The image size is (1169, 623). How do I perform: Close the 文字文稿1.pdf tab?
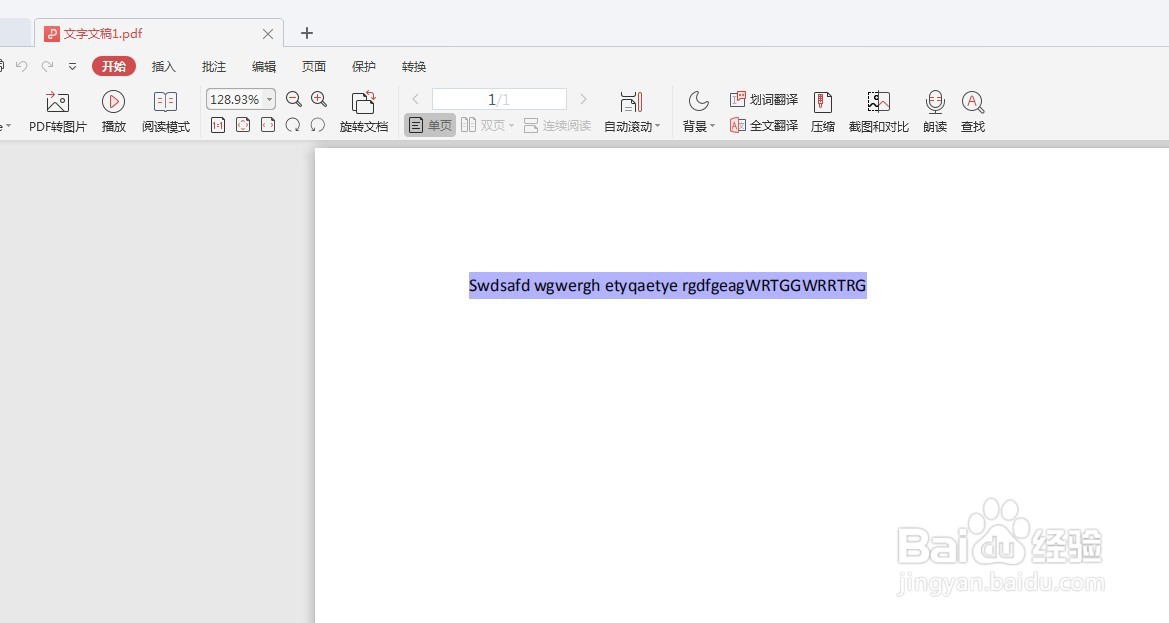(x=268, y=34)
